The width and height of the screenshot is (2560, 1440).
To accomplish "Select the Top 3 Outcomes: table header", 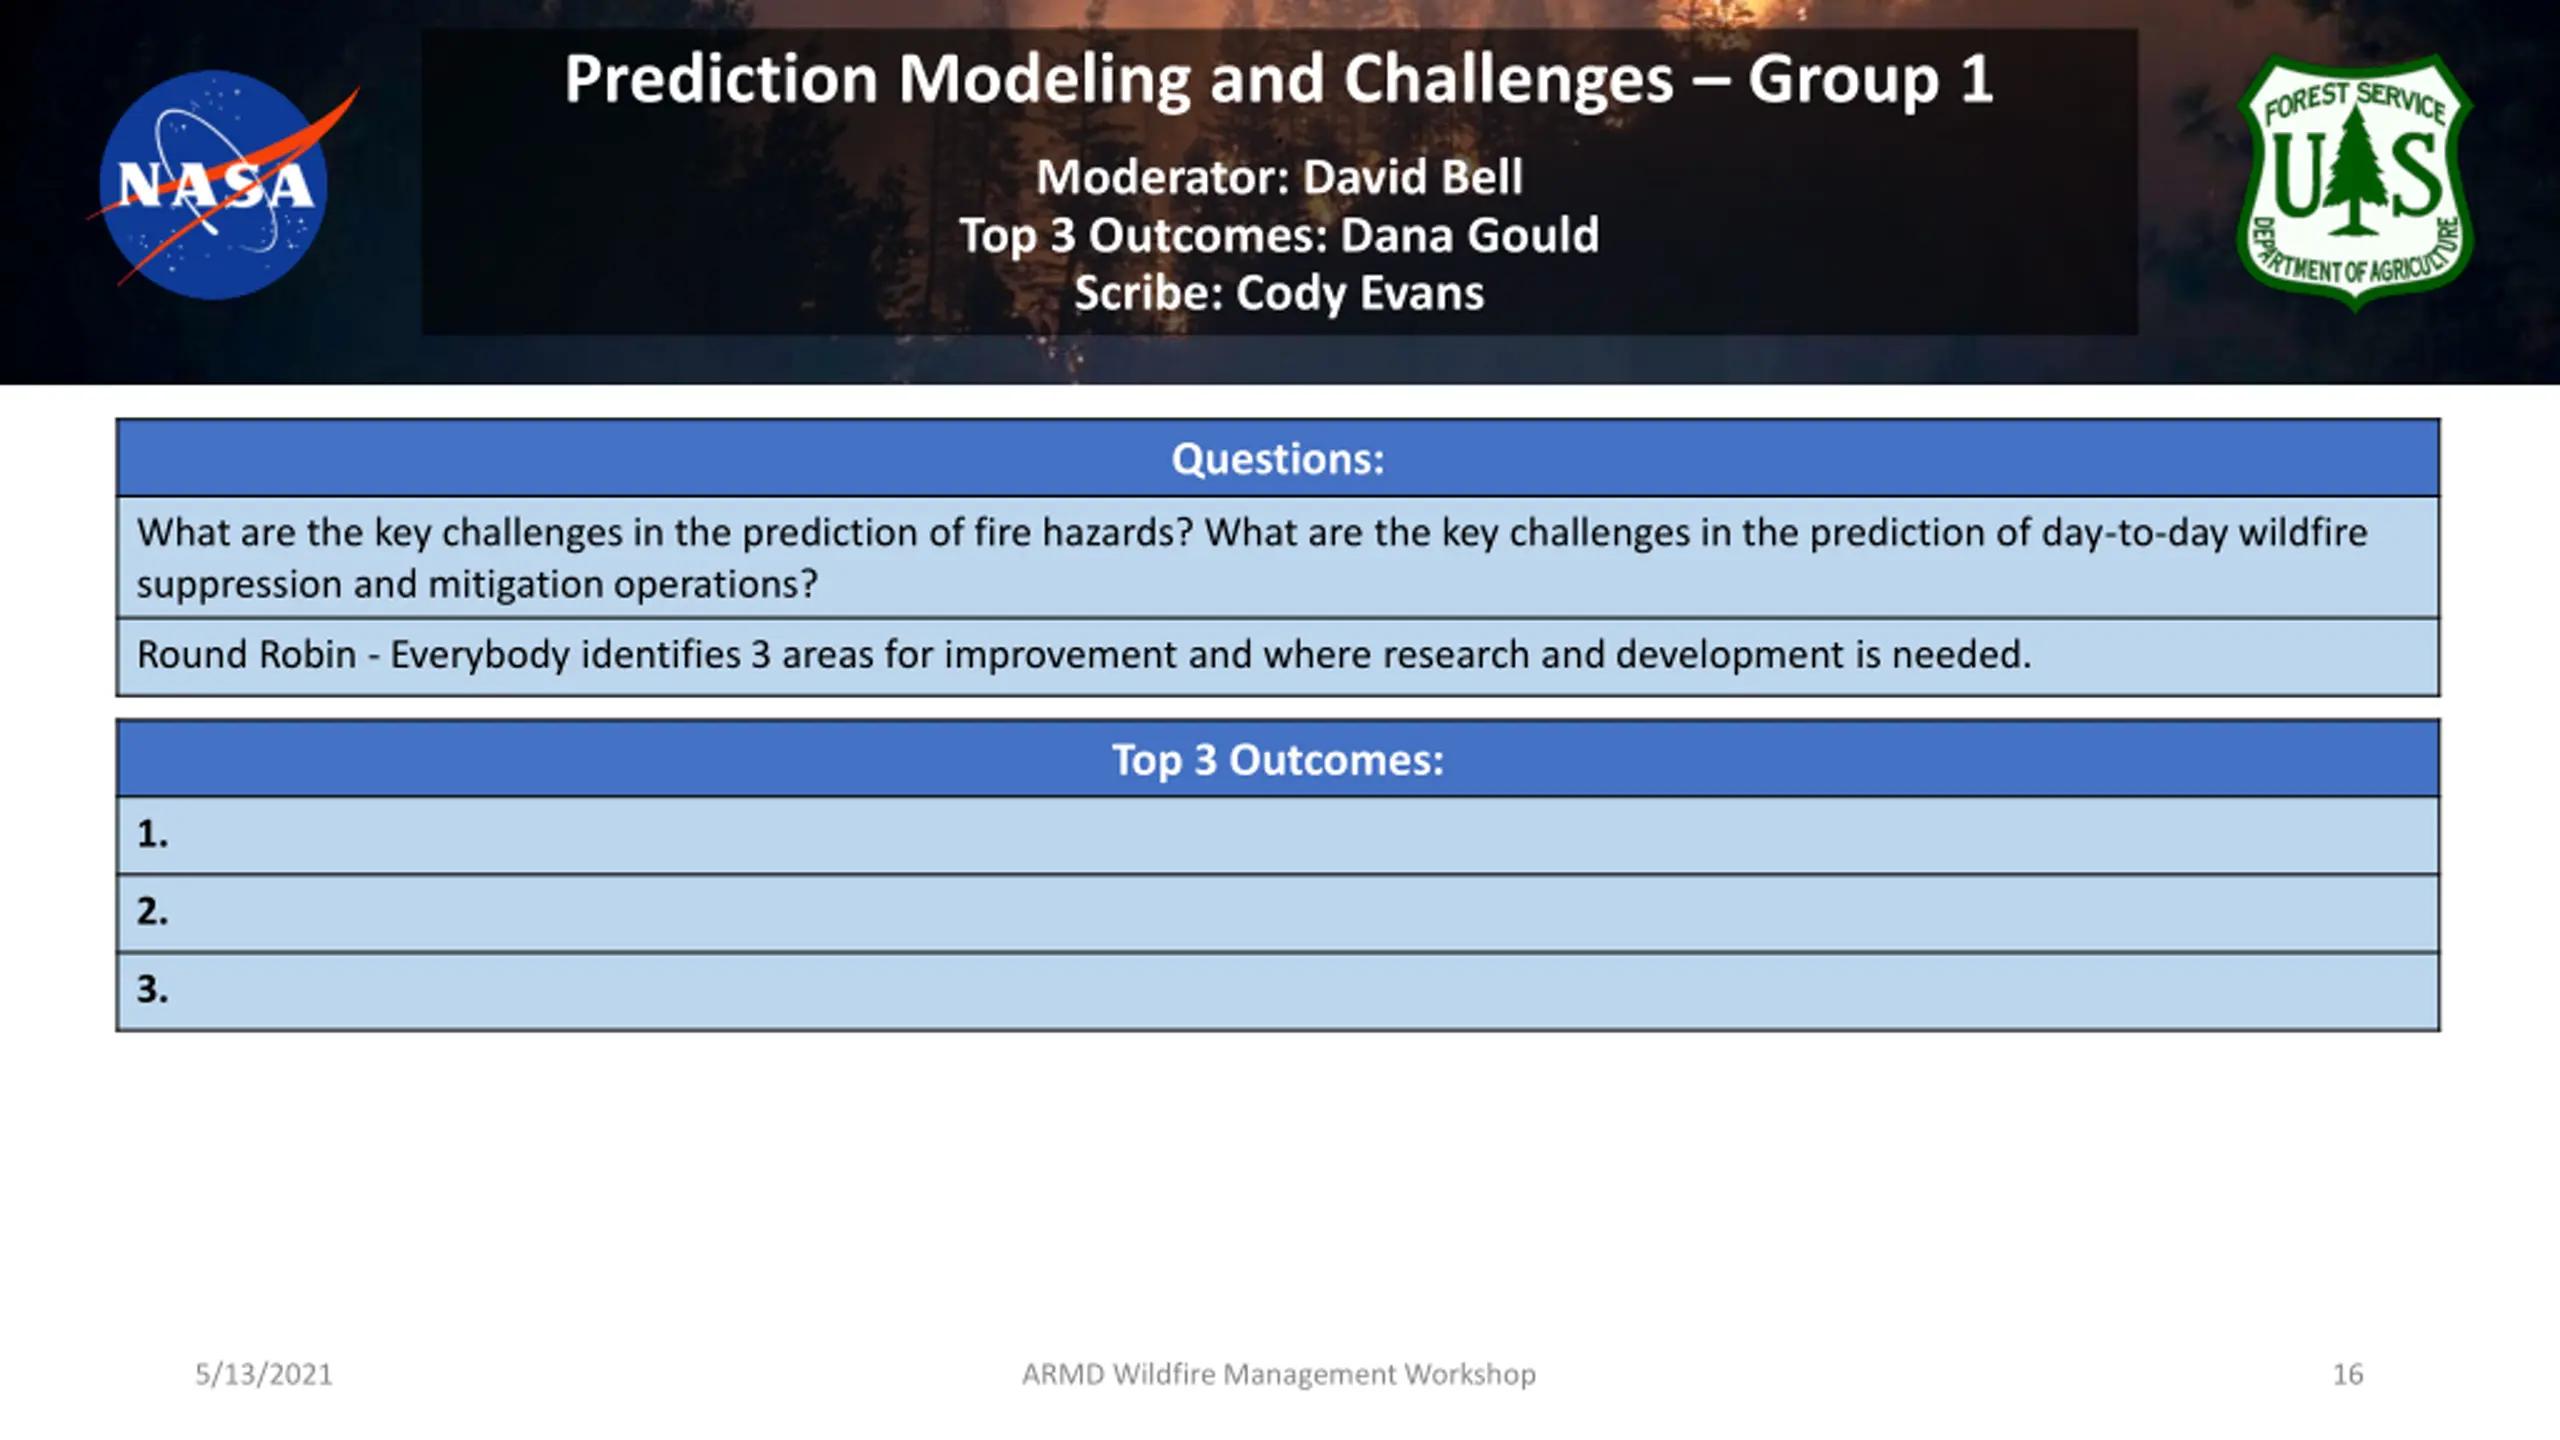I will [1278, 759].
